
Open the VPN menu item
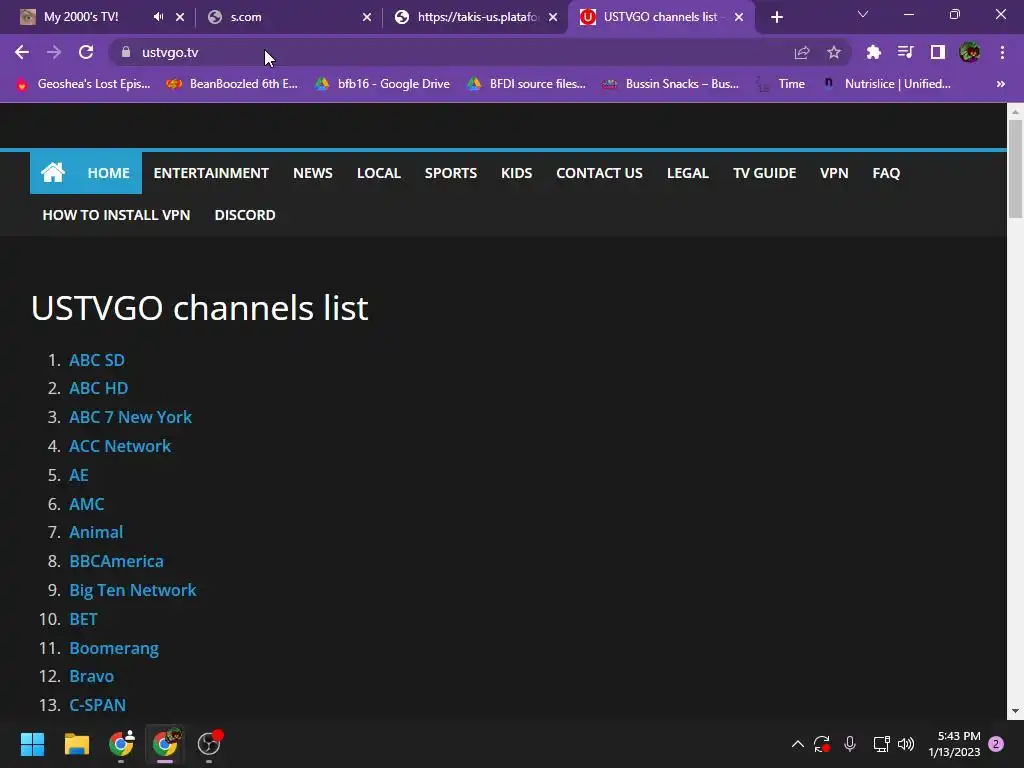point(834,173)
